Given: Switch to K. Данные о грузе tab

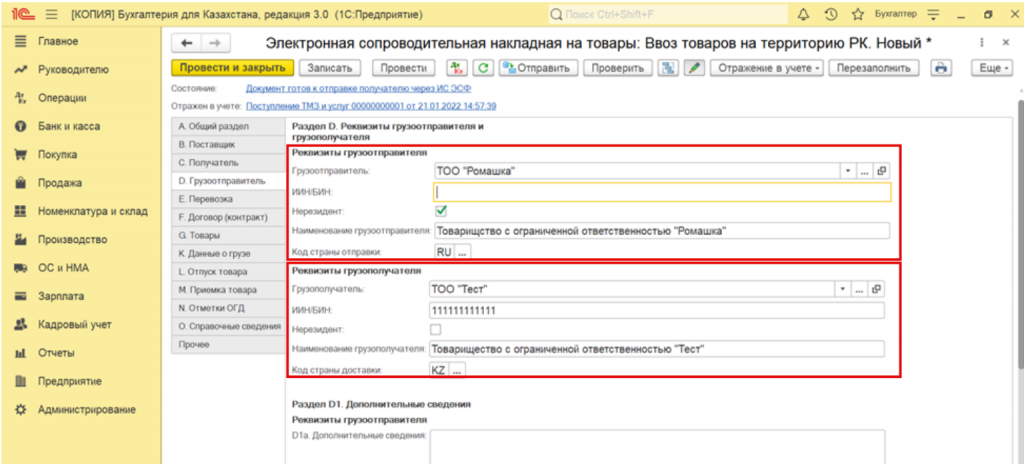Looking at the screenshot, I should 229,254.
